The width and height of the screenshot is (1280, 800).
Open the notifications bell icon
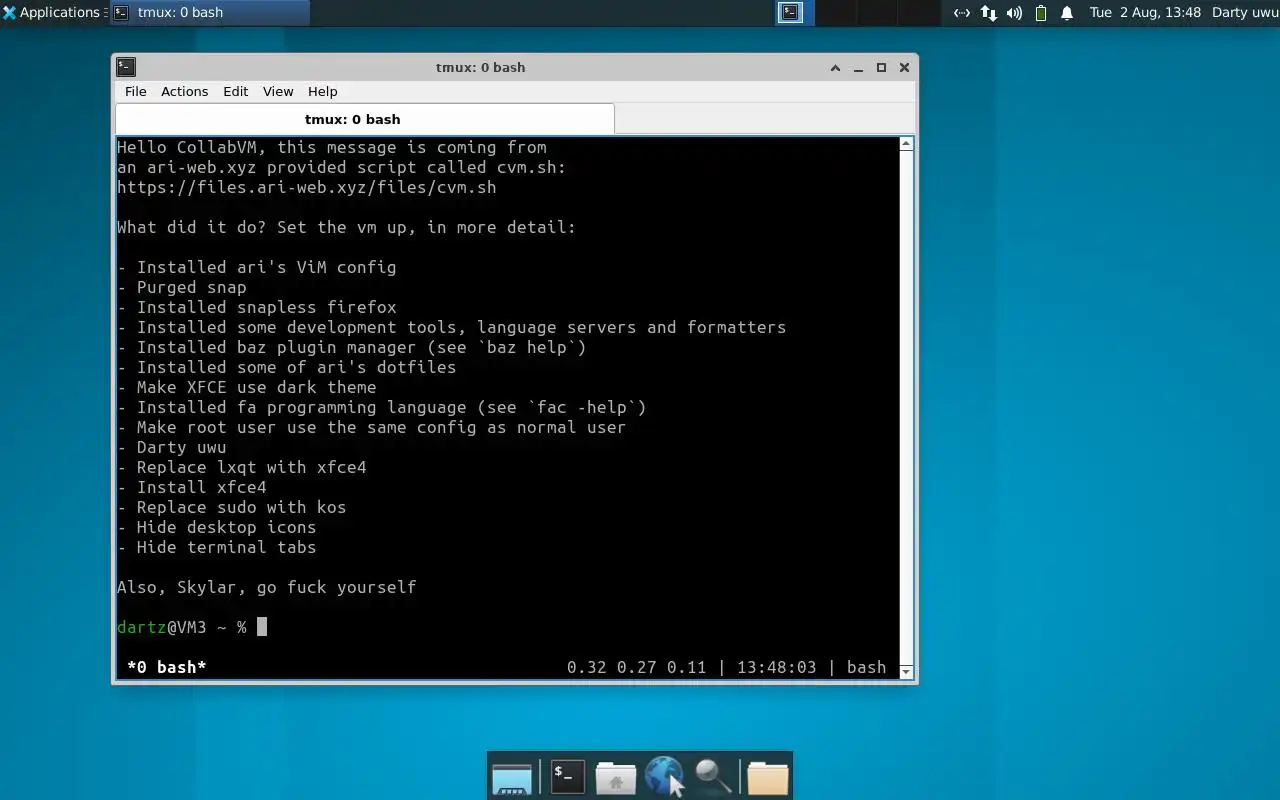(1067, 13)
